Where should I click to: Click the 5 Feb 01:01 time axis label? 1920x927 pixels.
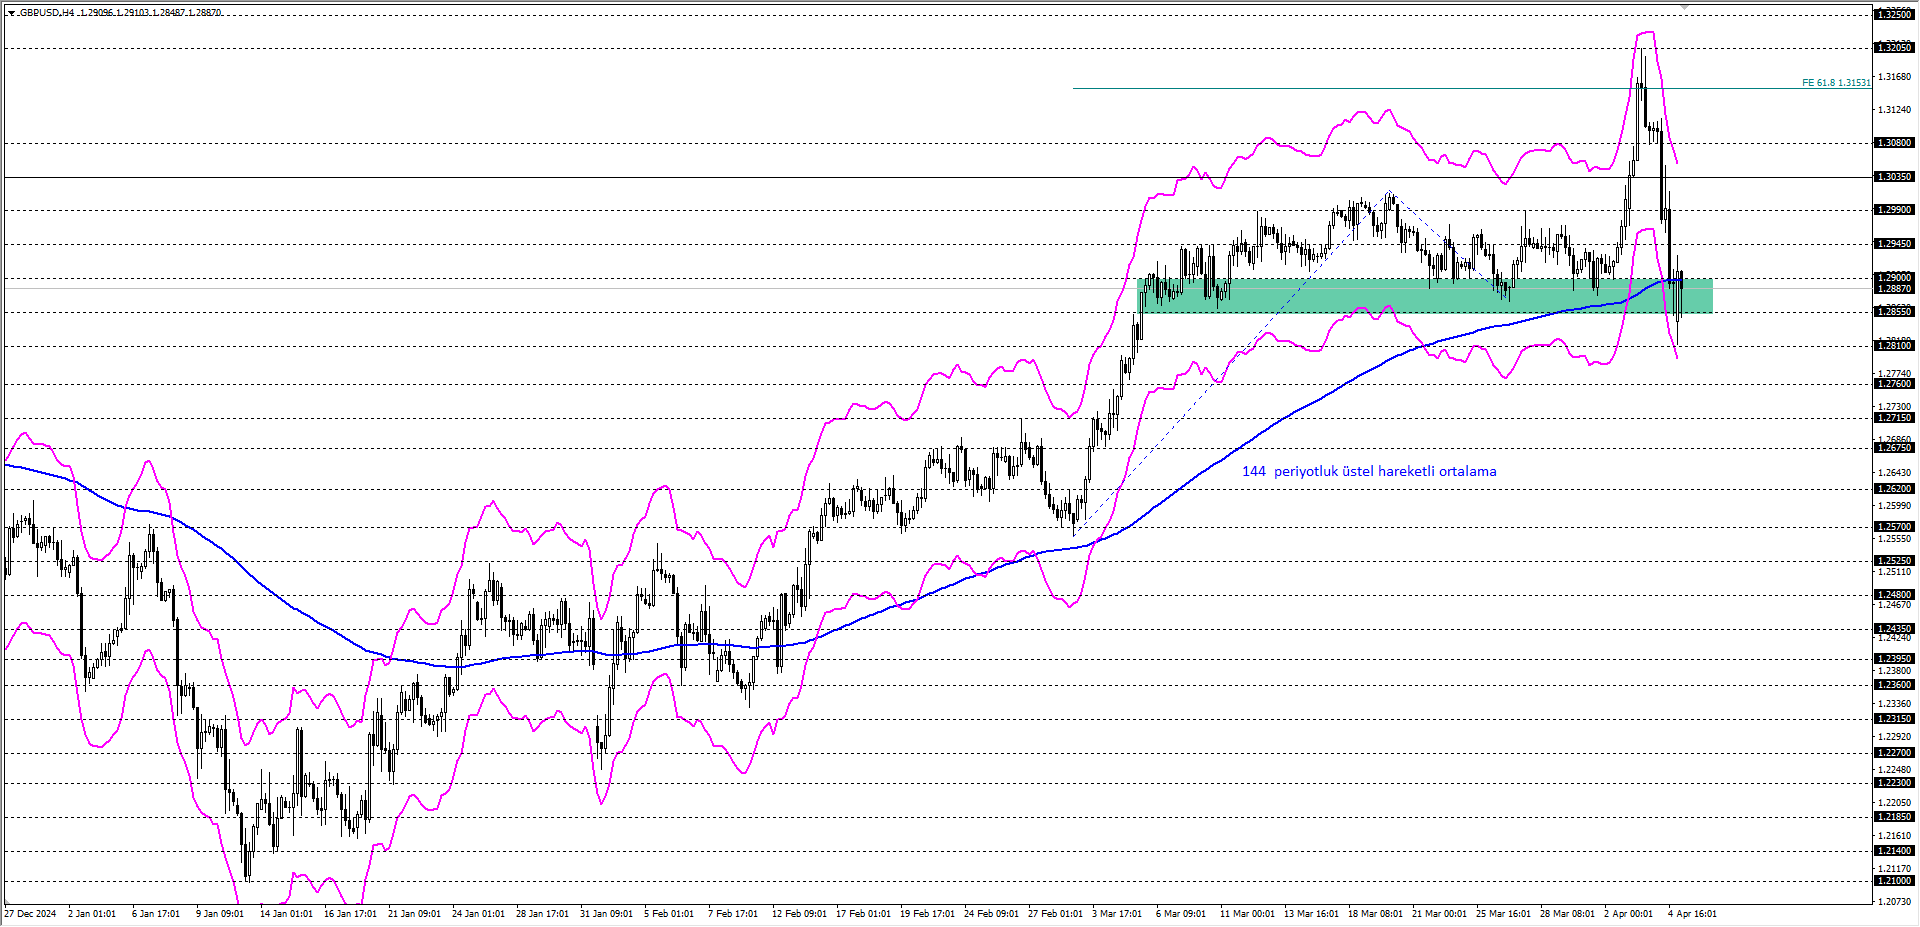(669, 914)
